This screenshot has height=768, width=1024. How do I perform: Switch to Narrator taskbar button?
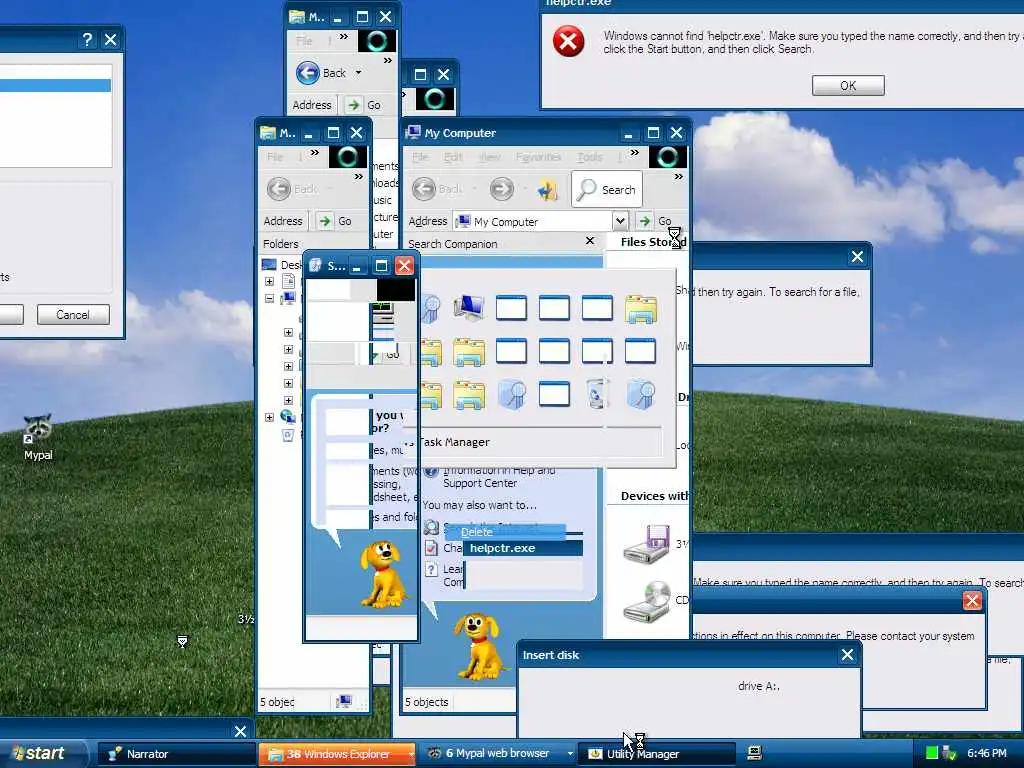[176, 754]
